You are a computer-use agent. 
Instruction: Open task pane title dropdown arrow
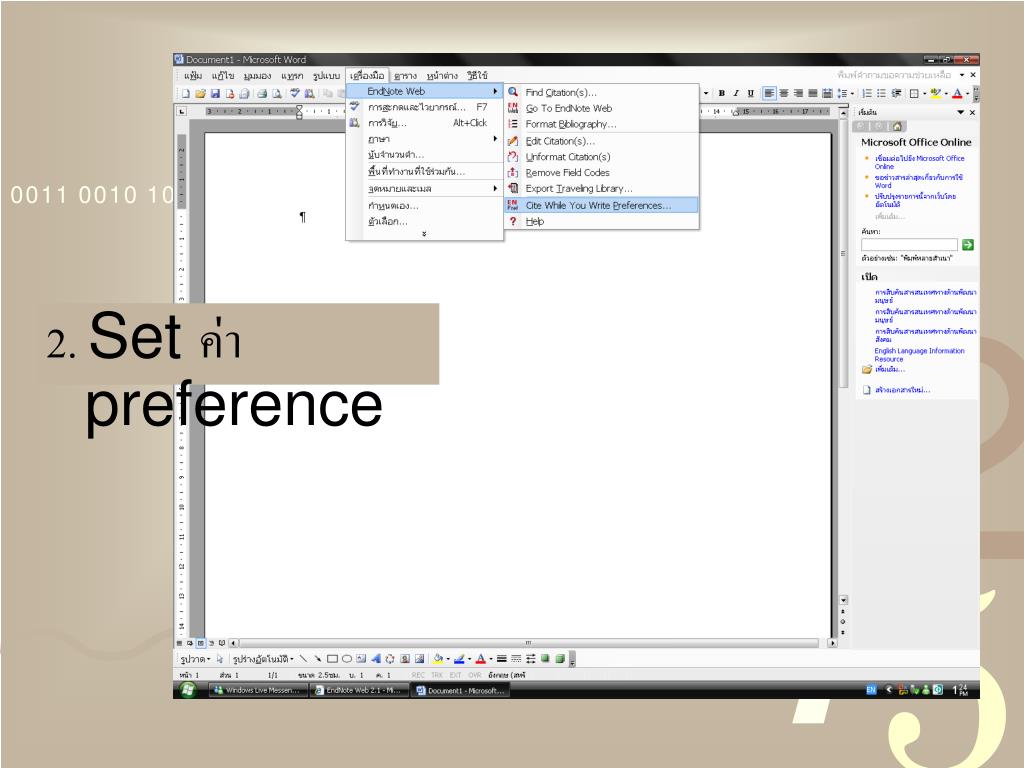pyautogui.click(x=961, y=112)
